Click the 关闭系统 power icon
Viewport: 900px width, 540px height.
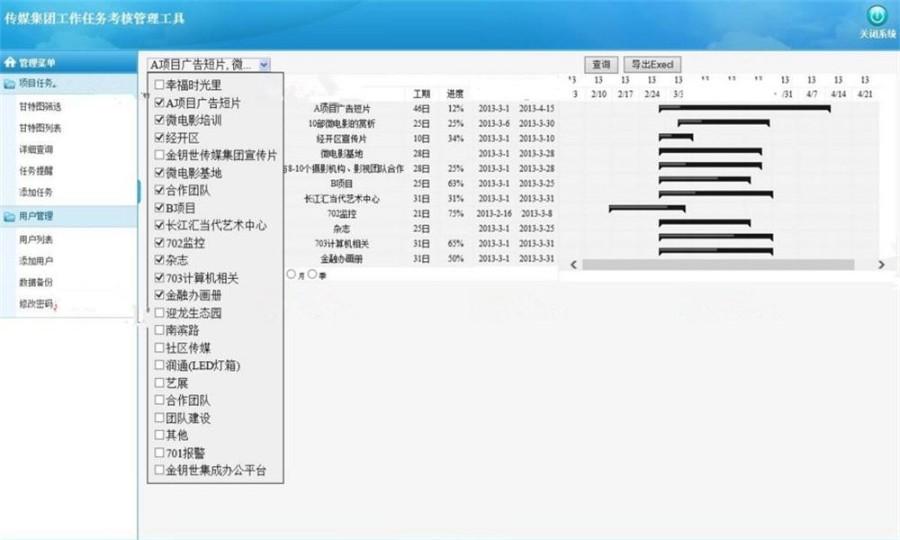[876, 15]
